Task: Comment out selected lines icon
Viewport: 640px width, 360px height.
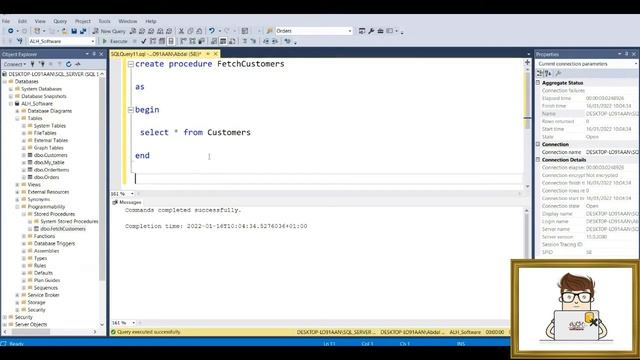Action: 244,41
